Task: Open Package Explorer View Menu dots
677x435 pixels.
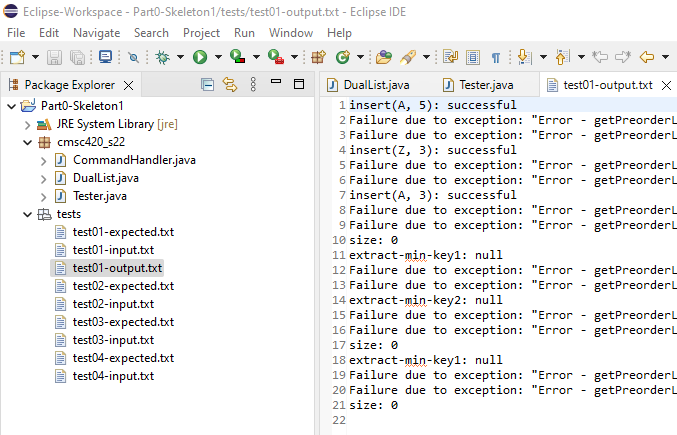Action: point(253,85)
